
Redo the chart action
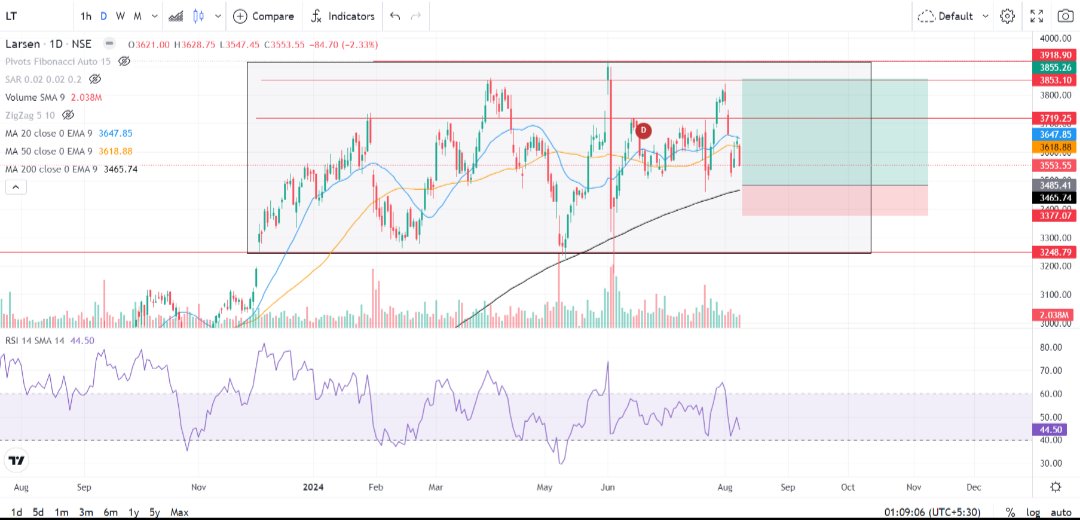415,16
